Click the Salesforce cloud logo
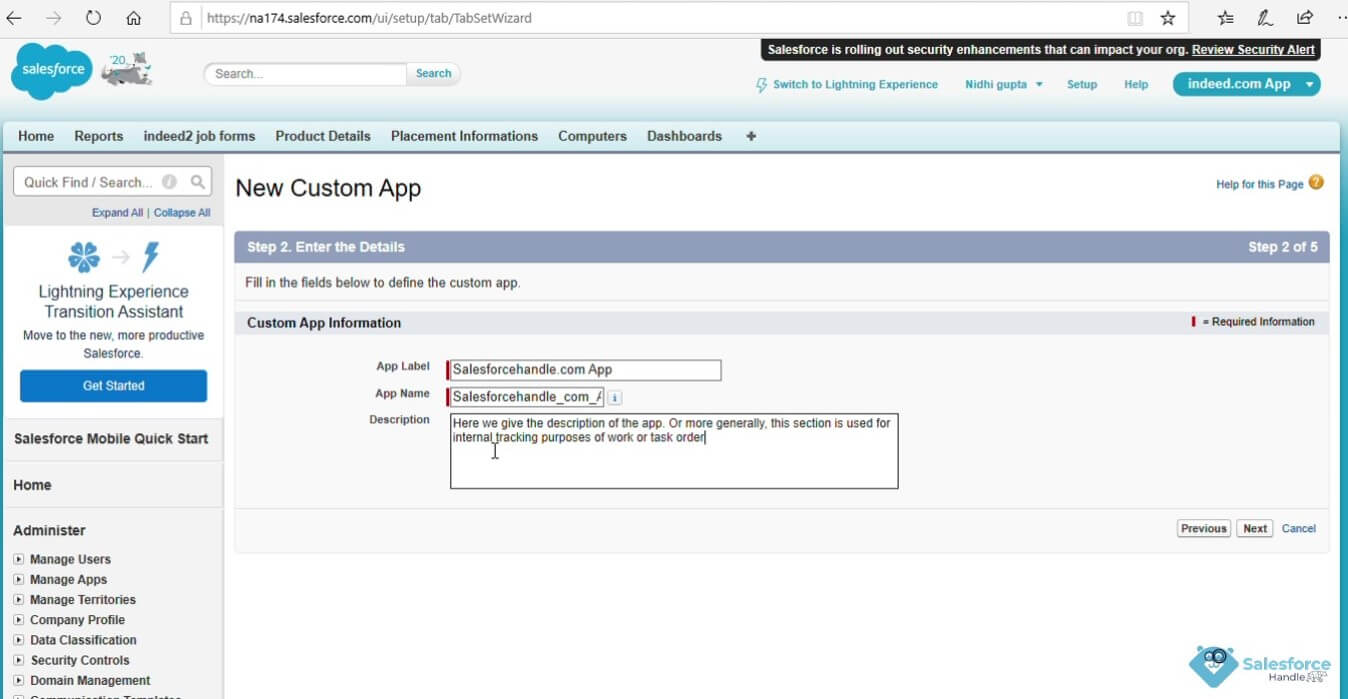The height and width of the screenshot is (699, 1348). [x=50, y=70]
